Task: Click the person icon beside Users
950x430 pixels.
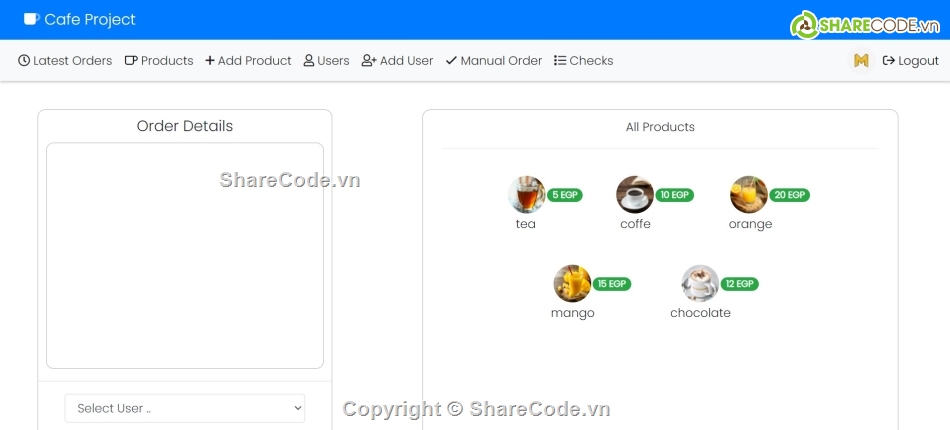Action: tap(309, 61)
